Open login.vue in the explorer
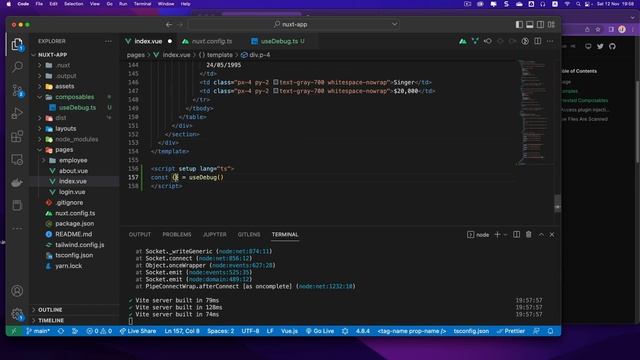 74,192
